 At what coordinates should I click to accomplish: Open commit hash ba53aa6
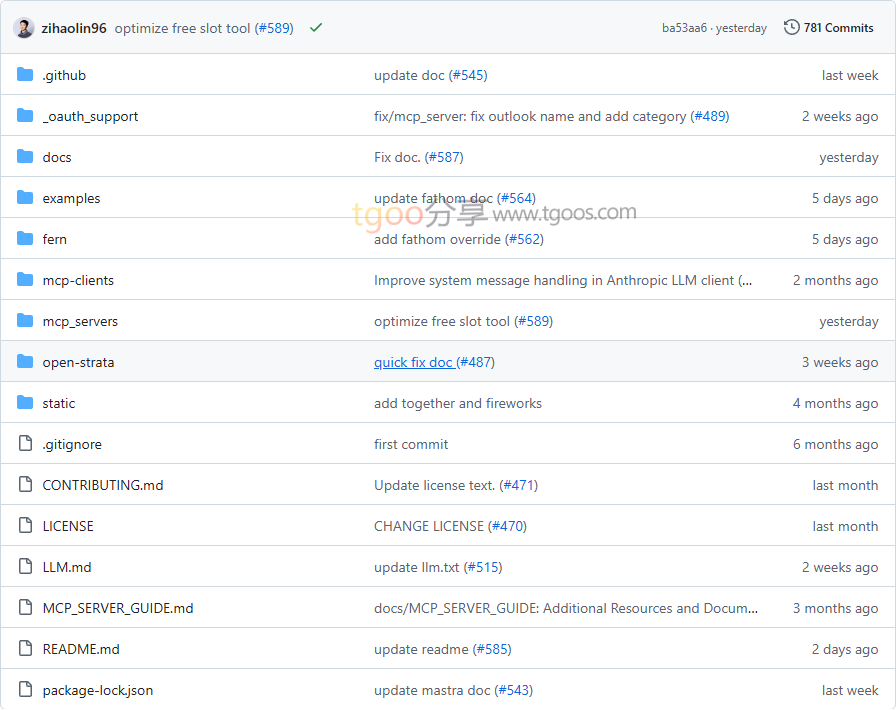pos(684,28)
